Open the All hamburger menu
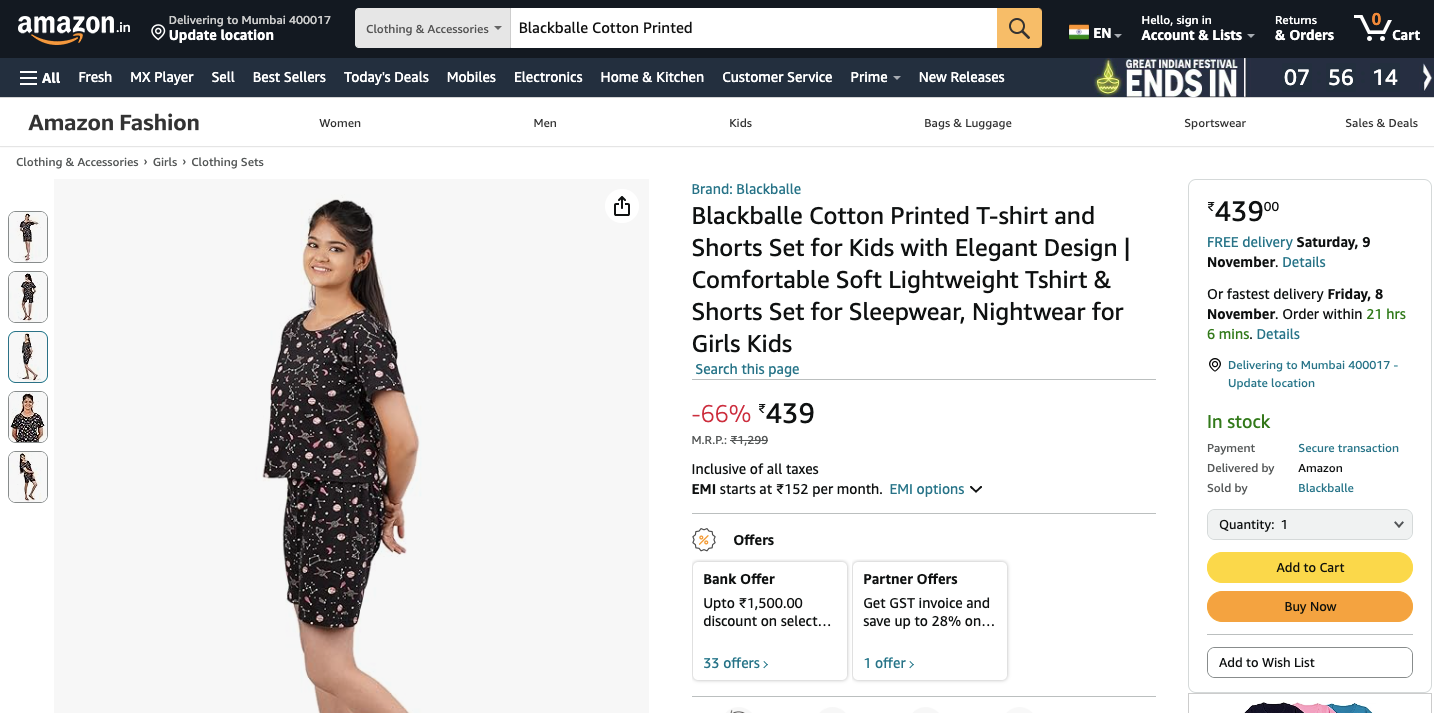1434x713 pixels. point(40,77)
